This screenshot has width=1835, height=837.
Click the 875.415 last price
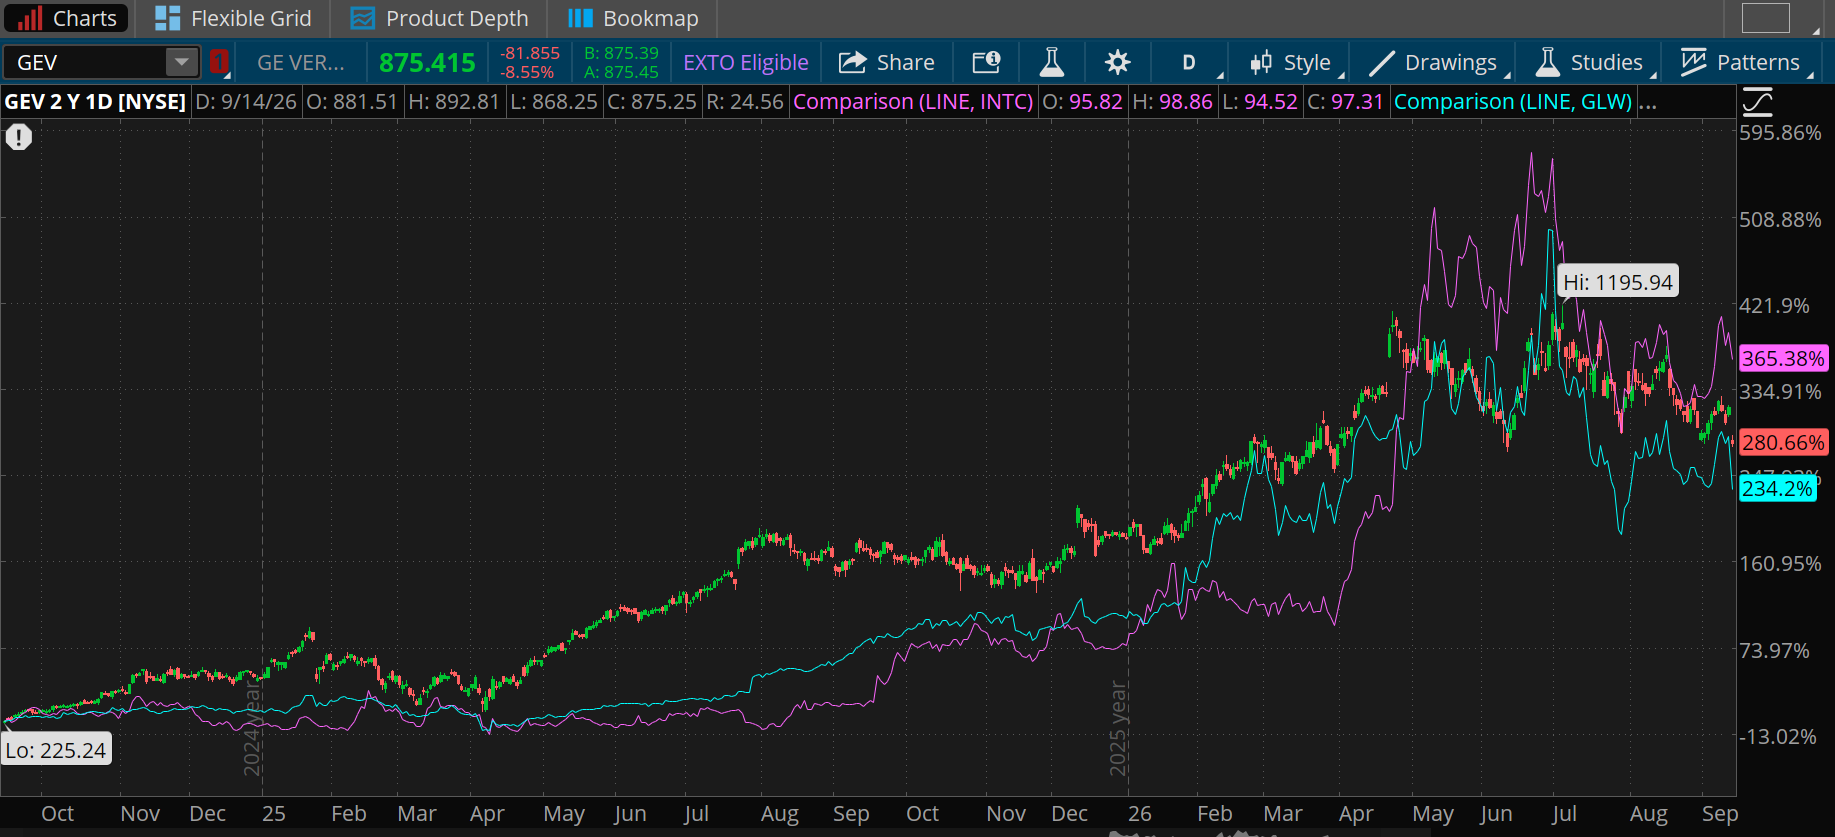point(427,62)
